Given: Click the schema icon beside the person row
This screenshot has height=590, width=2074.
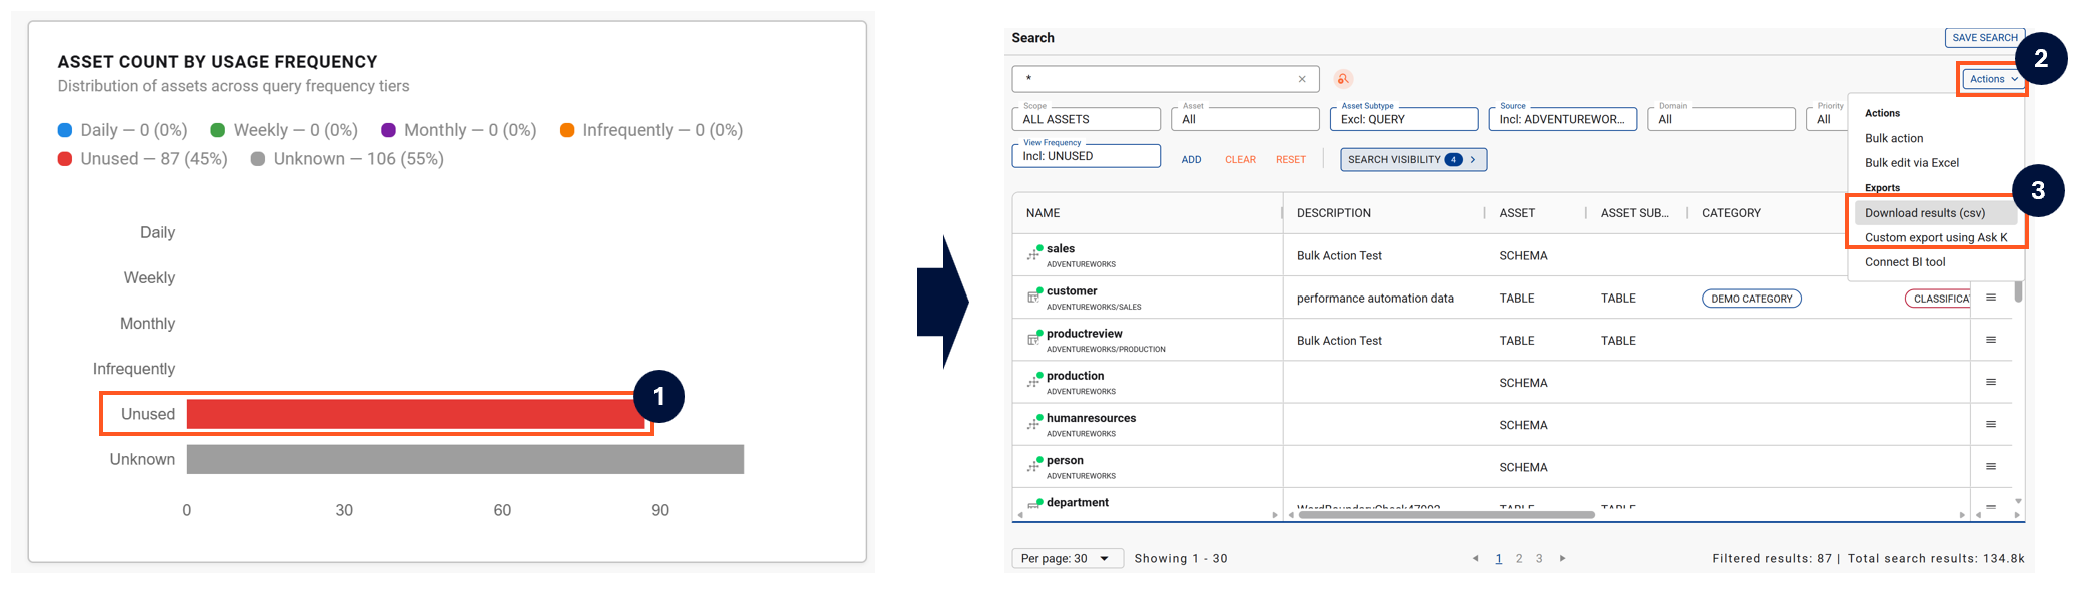Looking at the screenshot, I should click(x=1034, y=465).
